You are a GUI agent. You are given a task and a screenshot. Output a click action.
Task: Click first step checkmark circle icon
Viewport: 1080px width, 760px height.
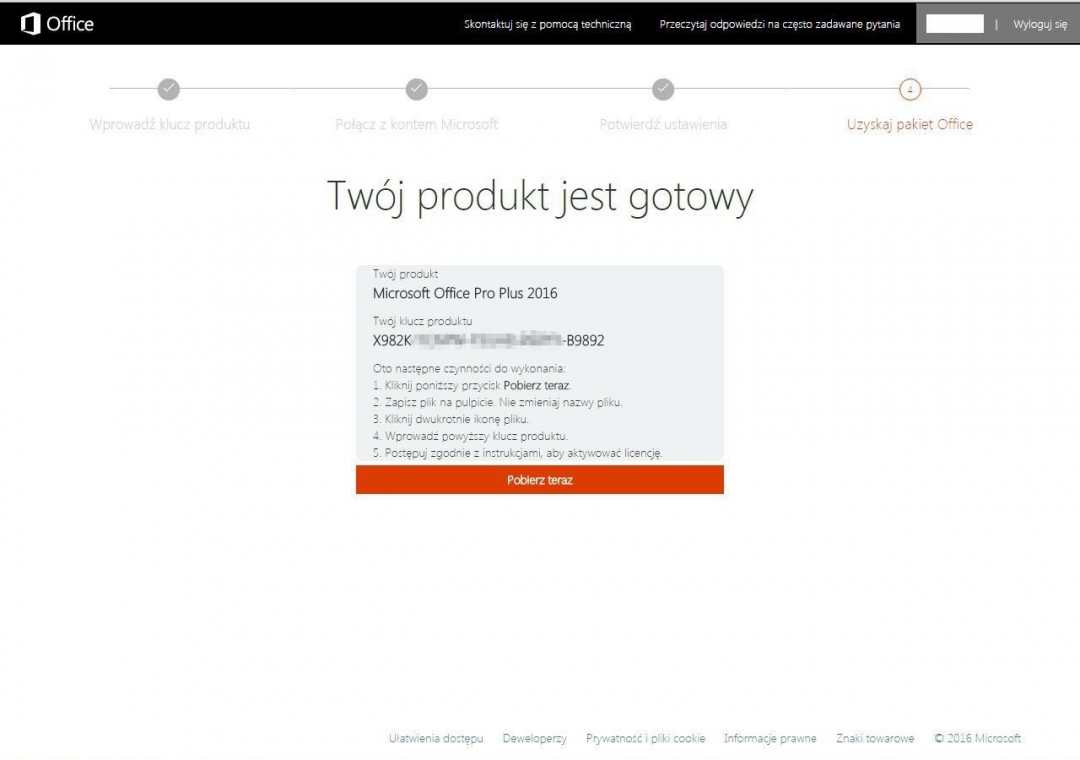pos(169,89)
